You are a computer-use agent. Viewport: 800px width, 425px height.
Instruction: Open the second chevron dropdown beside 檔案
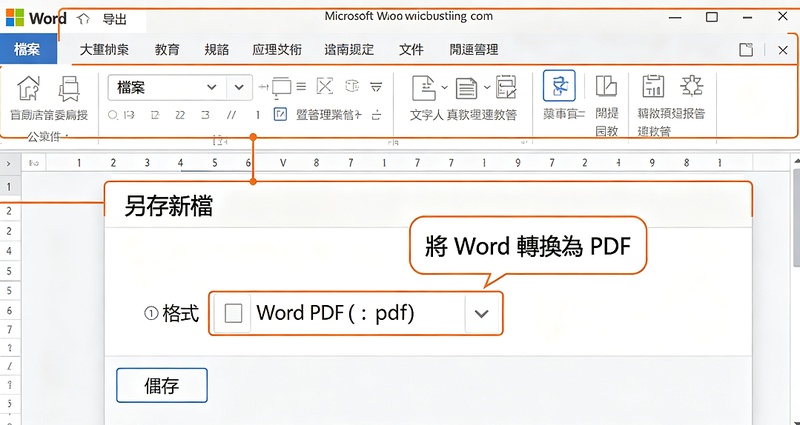click(239, 87)
